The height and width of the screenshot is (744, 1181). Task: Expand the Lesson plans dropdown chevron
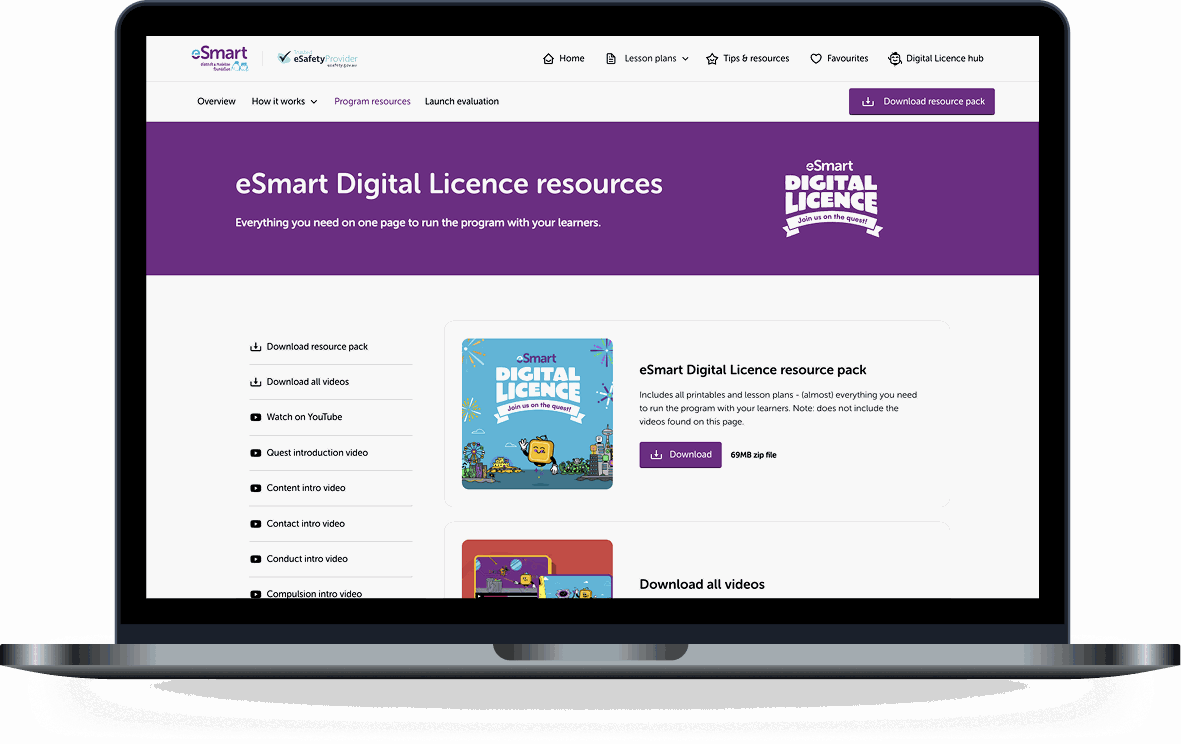(685, 59)
